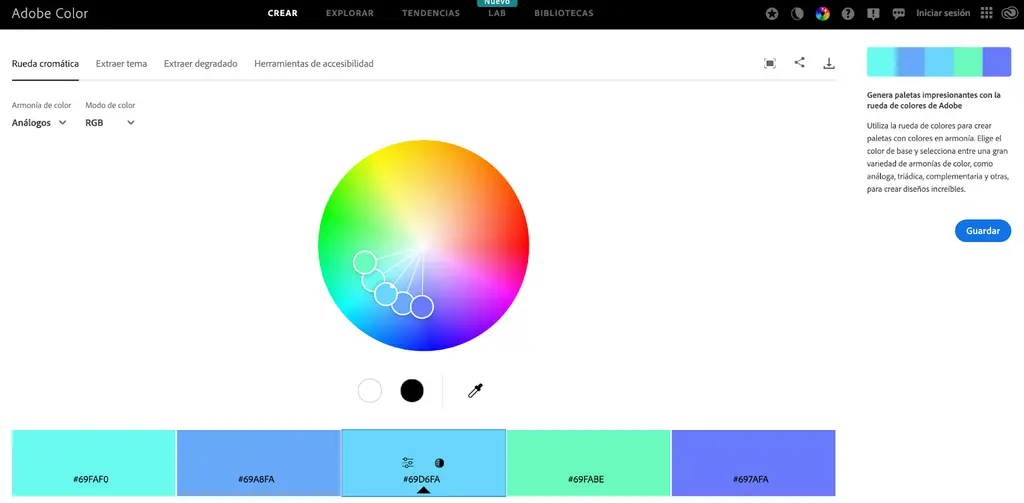Image resolution: width=1024 pixels, height=503 pixels.
Task: Click the Guardar button
Action: pyautogui.click(x=983, y=231)
